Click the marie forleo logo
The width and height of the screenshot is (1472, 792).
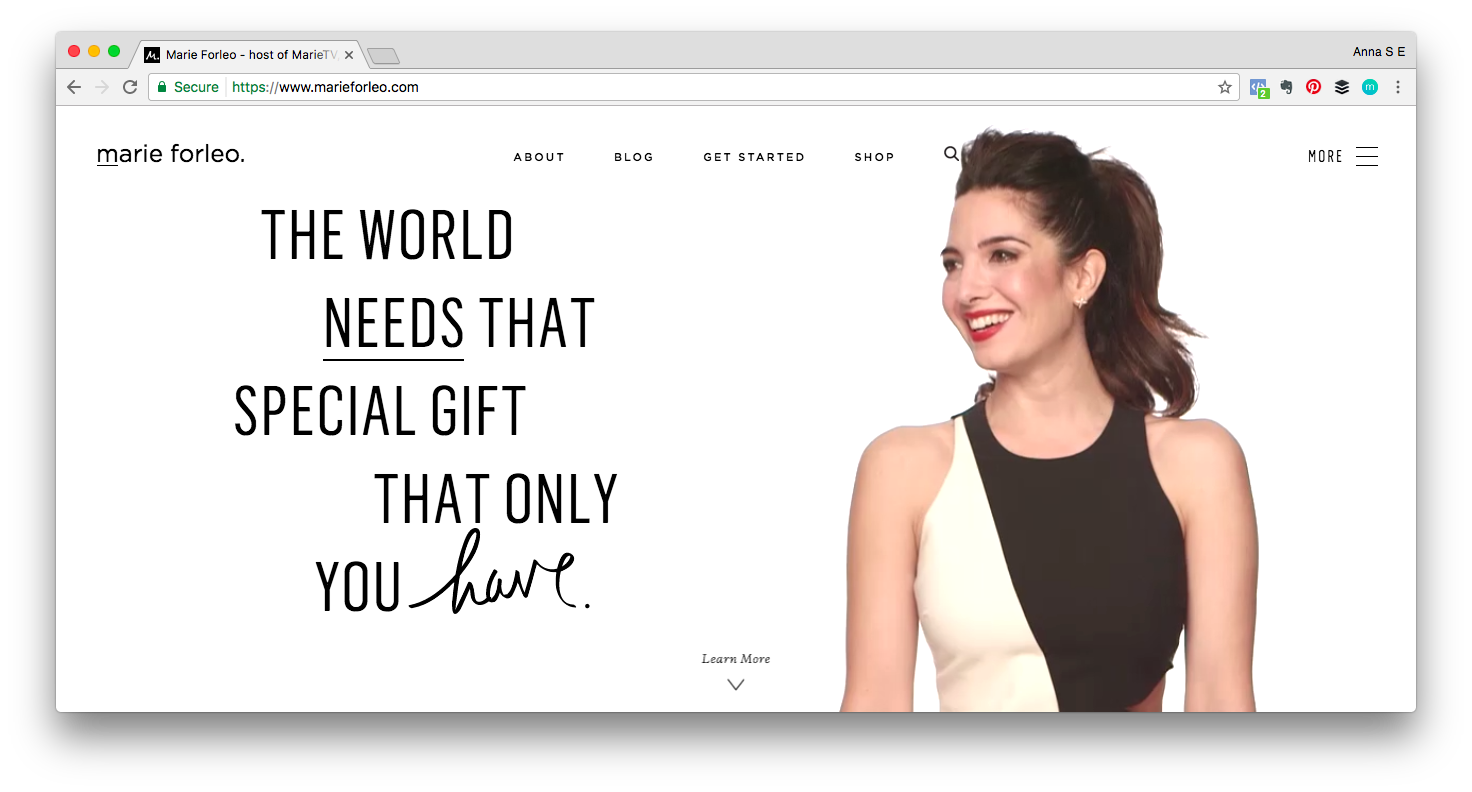(x=171, y=155)
